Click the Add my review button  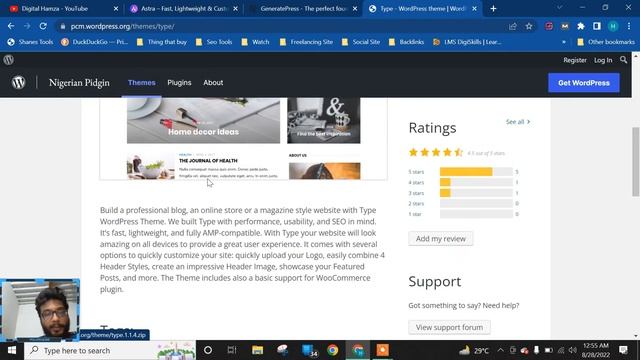[440, 239]
